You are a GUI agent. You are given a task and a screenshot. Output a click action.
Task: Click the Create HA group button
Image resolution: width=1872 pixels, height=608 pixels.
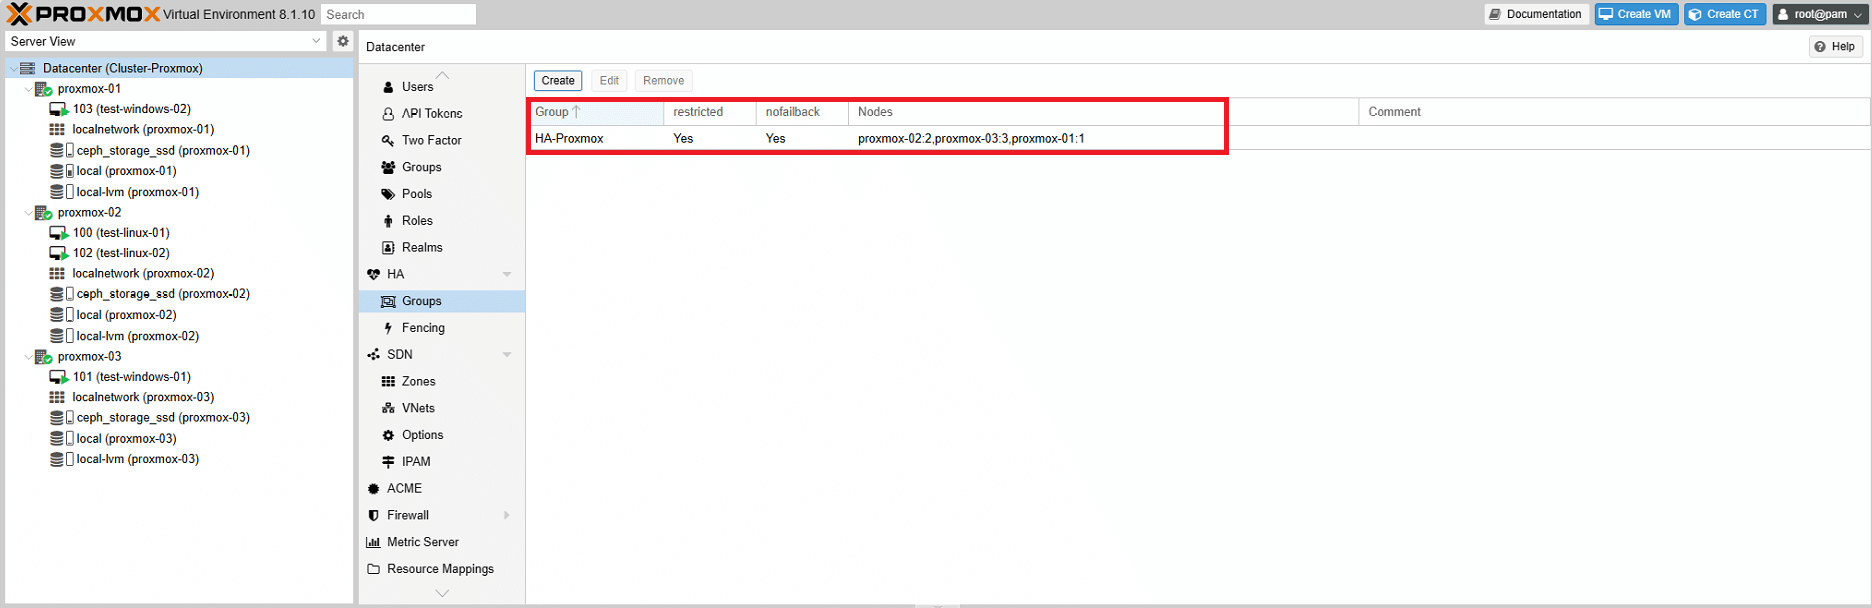pos(558,81)
